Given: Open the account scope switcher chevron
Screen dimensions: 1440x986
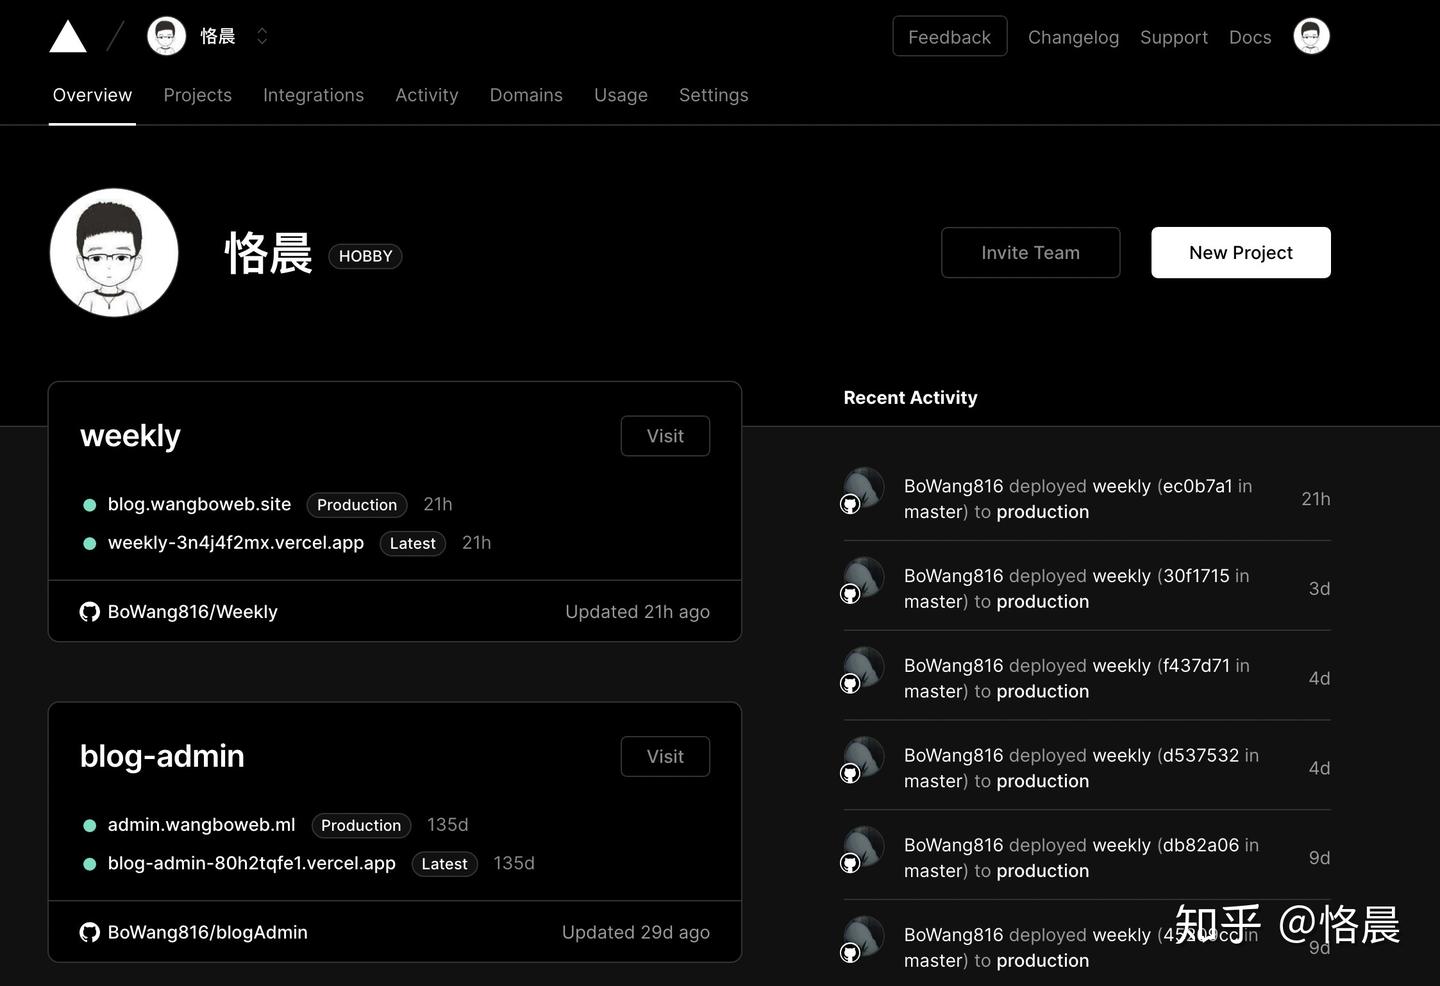Looking at the screenshot, I should click(262, 36).
